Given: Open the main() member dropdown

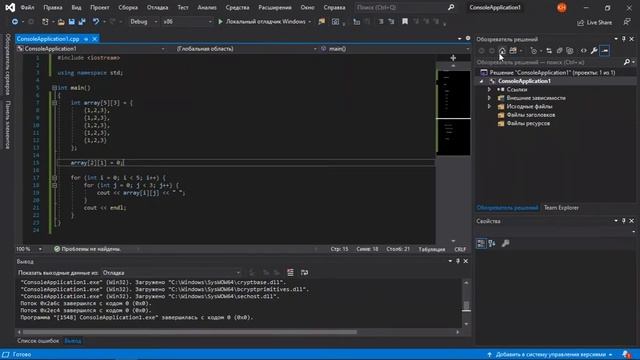Looking at the screenshot, I should click(x=395, y=49).
